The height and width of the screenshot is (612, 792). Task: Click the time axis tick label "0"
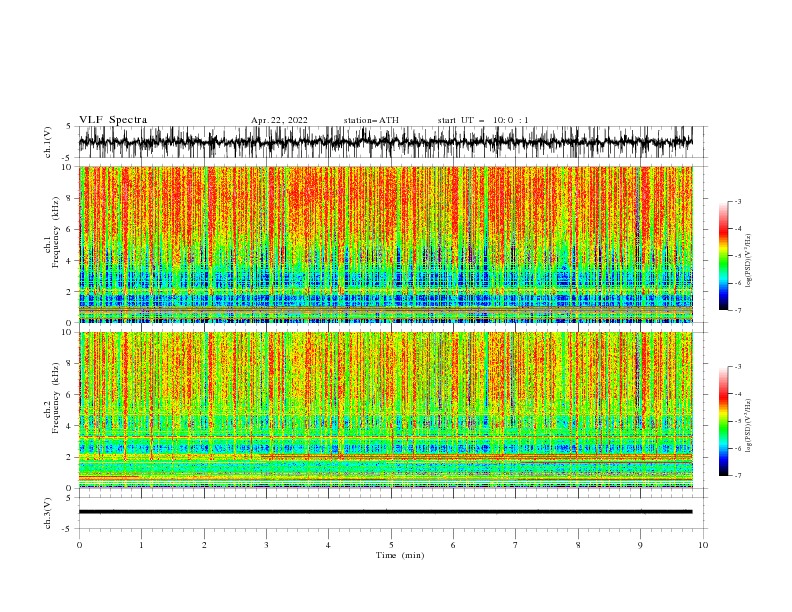(x=79, y=545)
